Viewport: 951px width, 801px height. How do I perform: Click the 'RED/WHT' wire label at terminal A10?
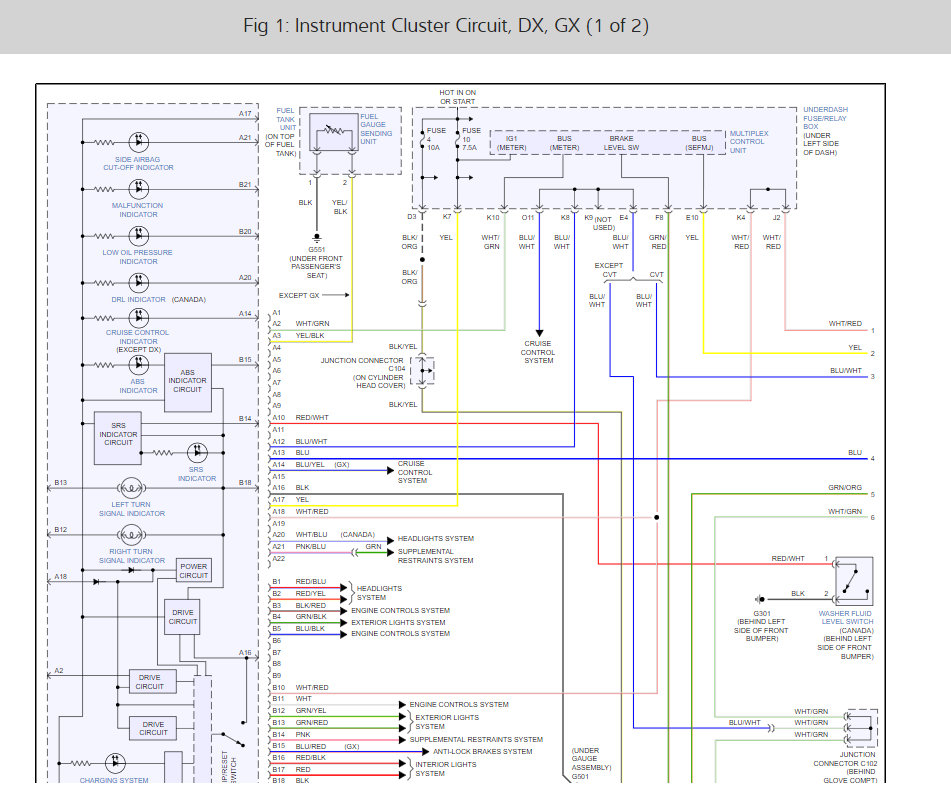(x=312, y=418)
